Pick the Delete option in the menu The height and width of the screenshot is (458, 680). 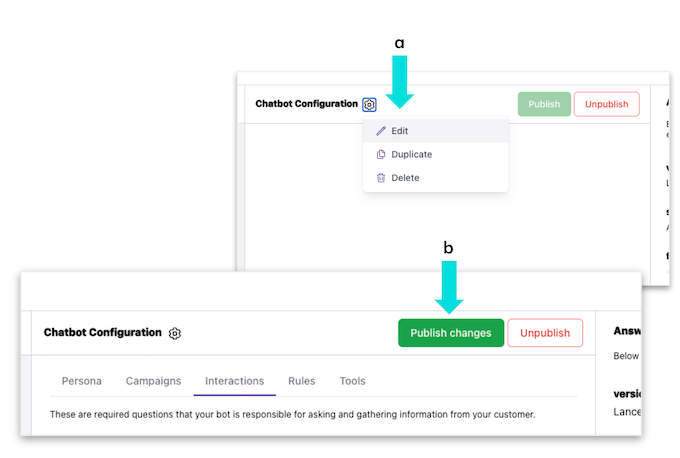tap(405, 178)
